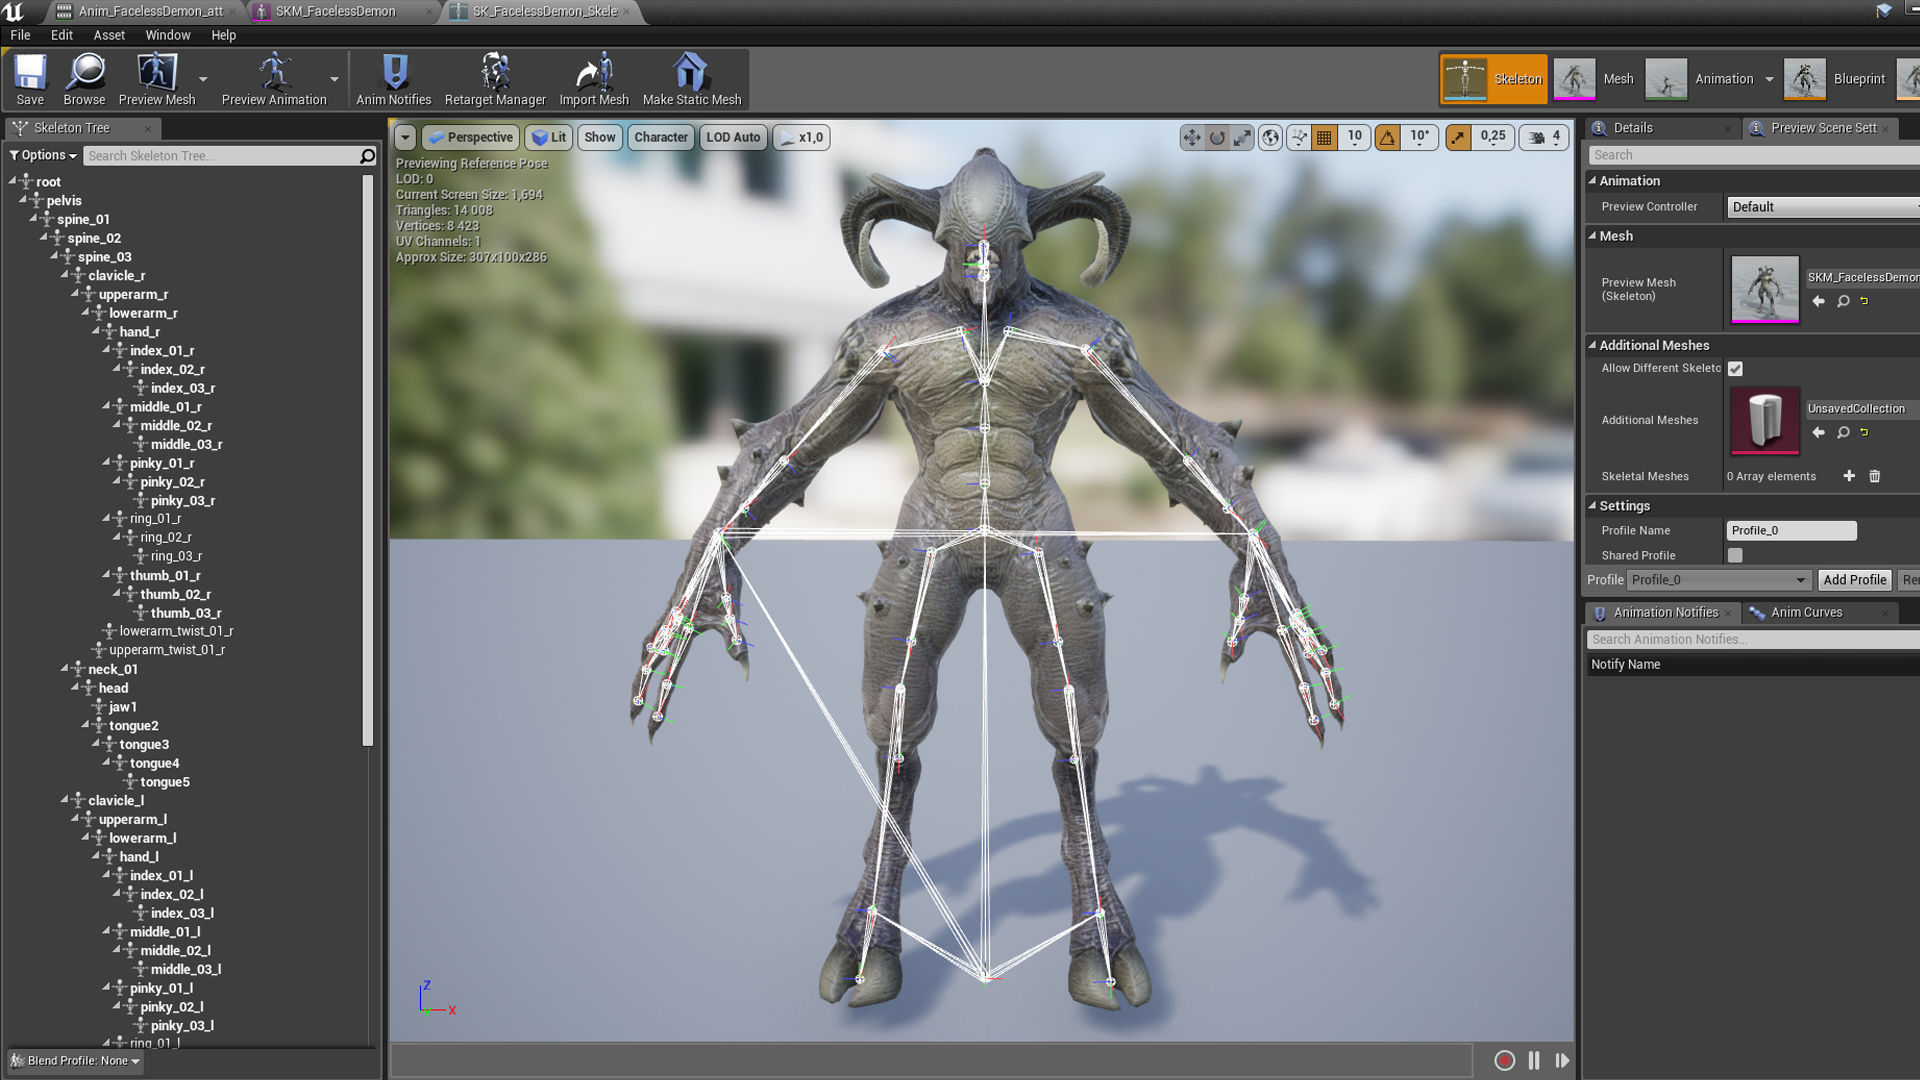Step forward one frame in playback

(1562, 1060)
